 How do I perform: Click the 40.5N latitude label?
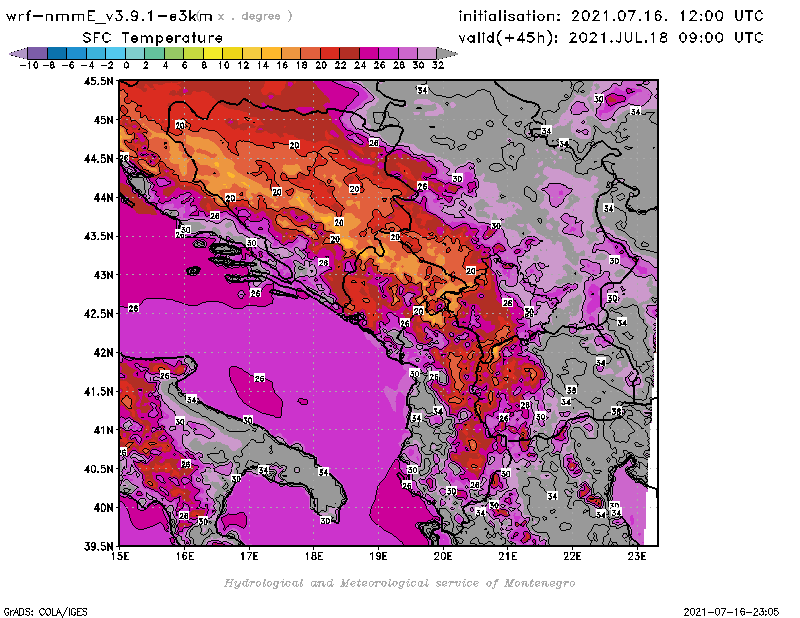[x=99, y=469]
